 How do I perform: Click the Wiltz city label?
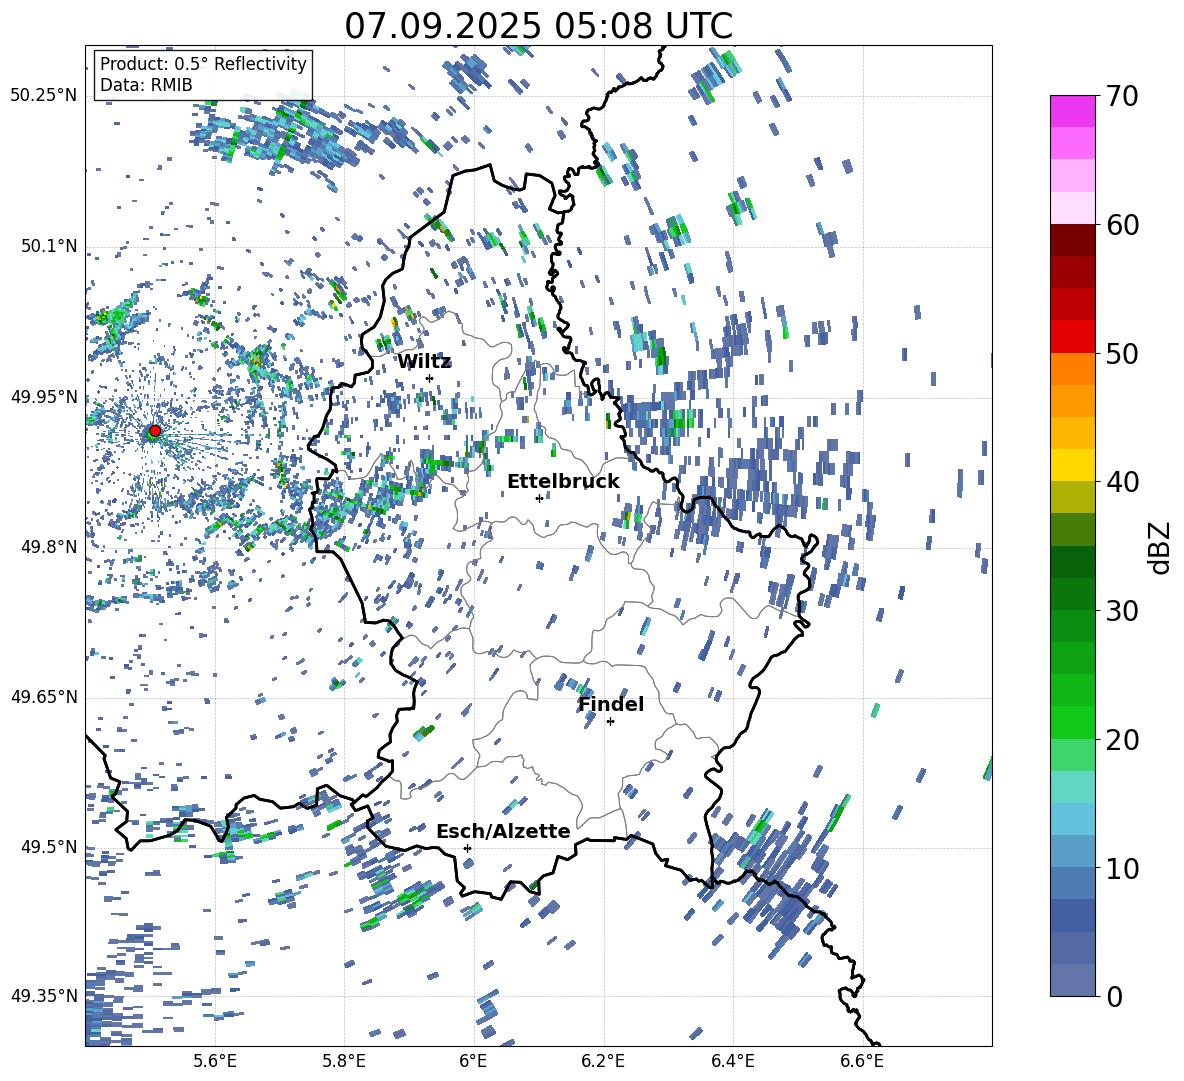[424, 361]
